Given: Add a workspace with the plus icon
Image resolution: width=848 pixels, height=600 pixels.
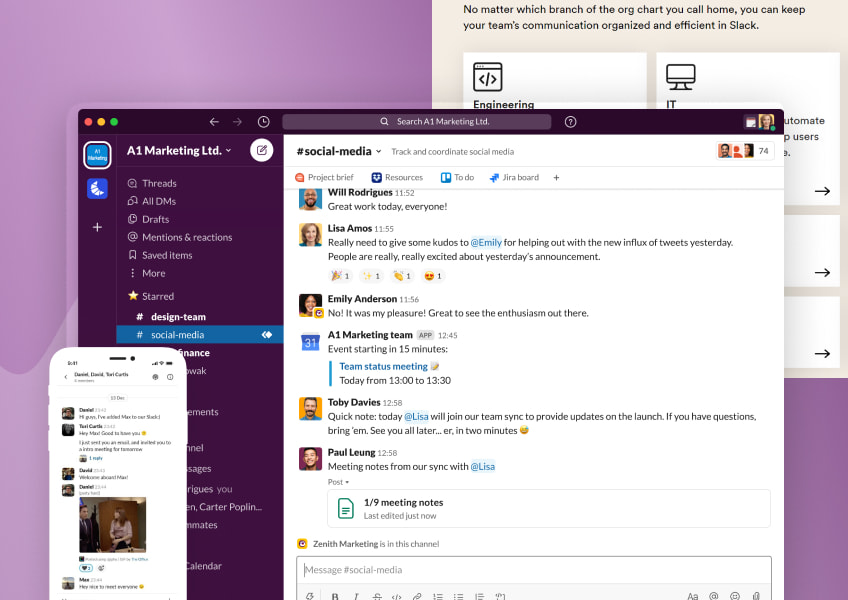Looking at the screenshot, I should click(97, 227).
